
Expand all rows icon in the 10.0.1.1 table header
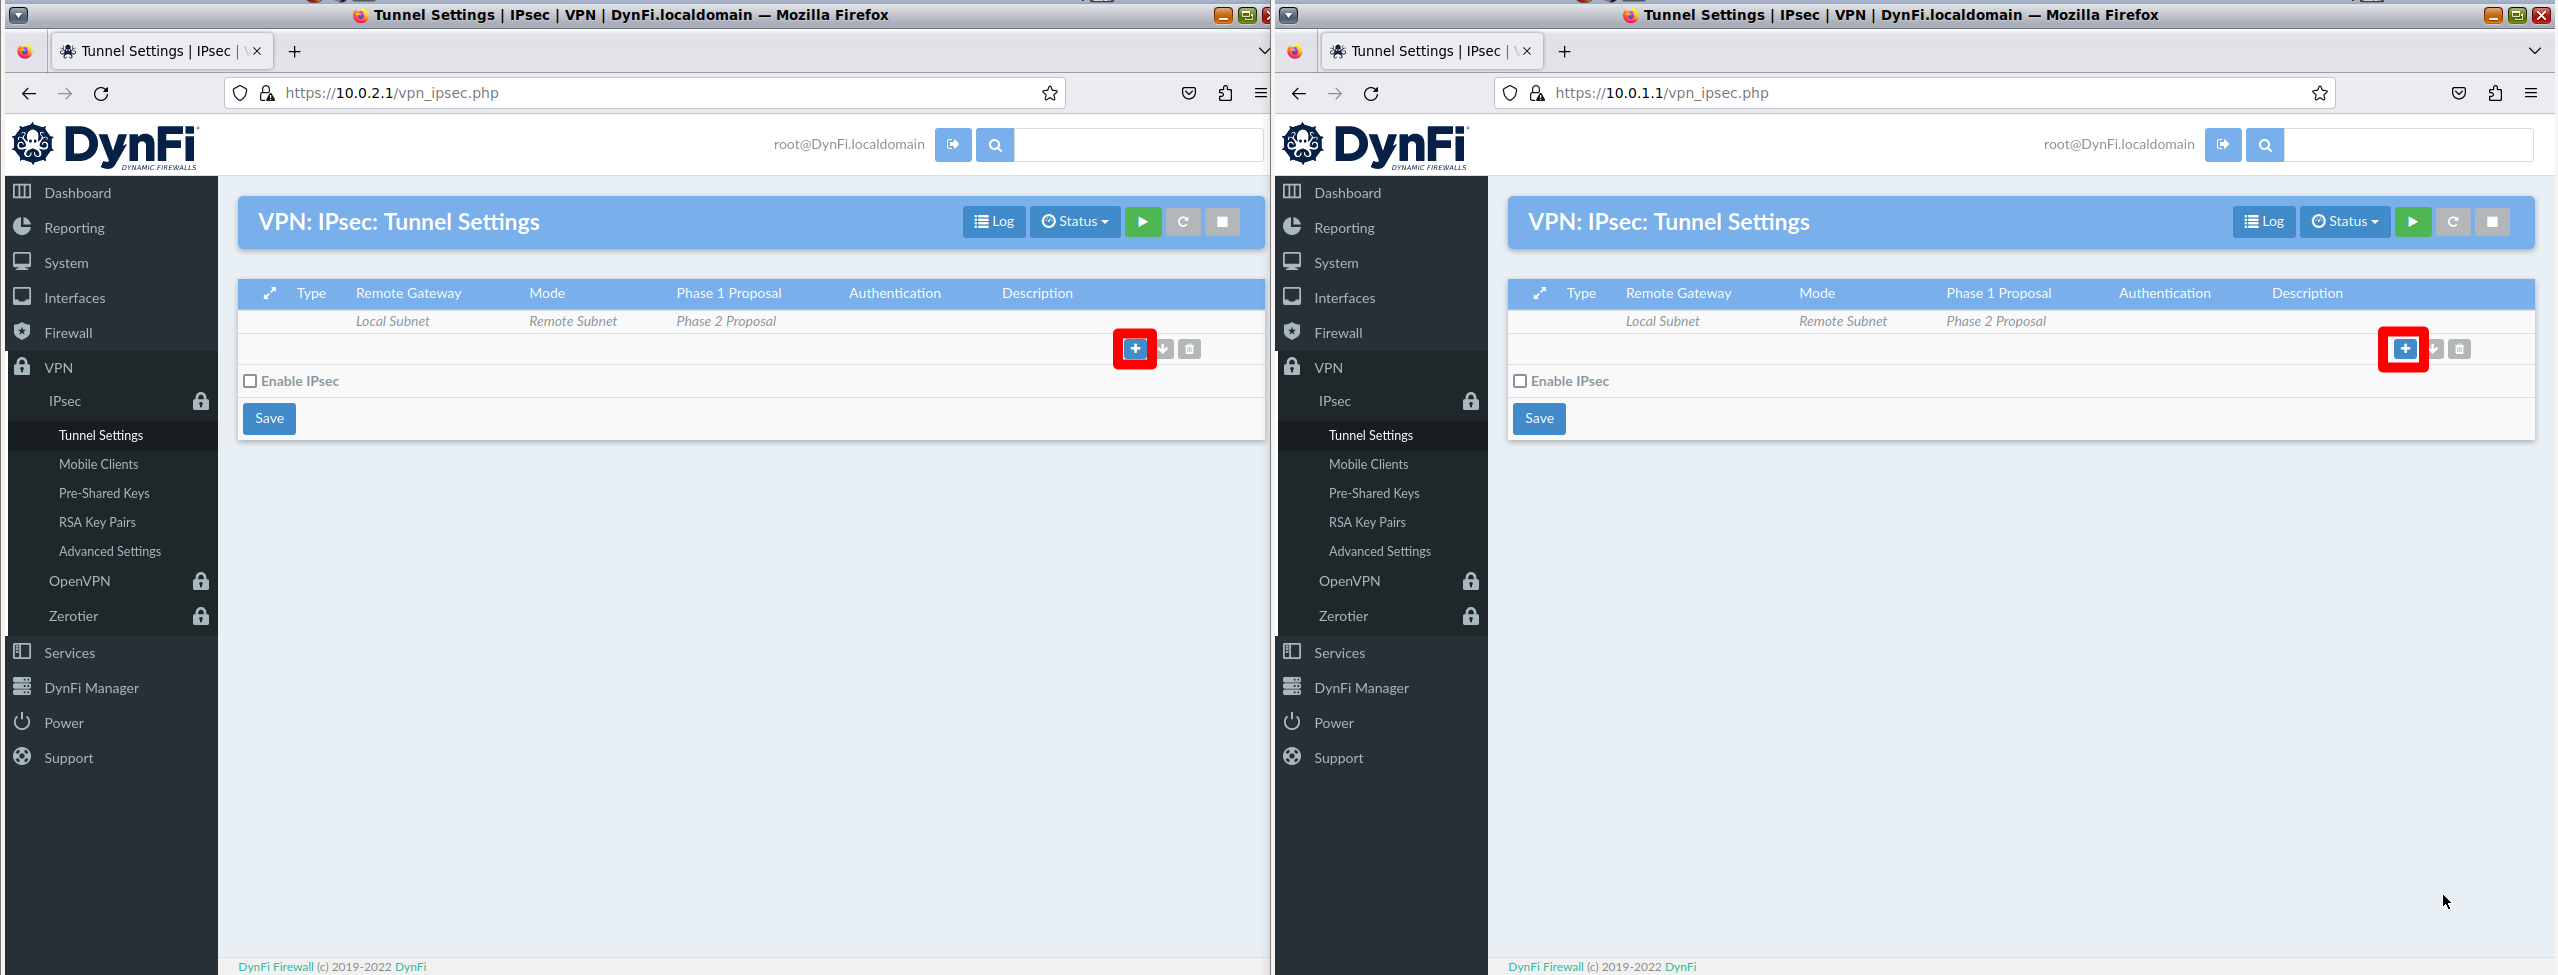1539,293
